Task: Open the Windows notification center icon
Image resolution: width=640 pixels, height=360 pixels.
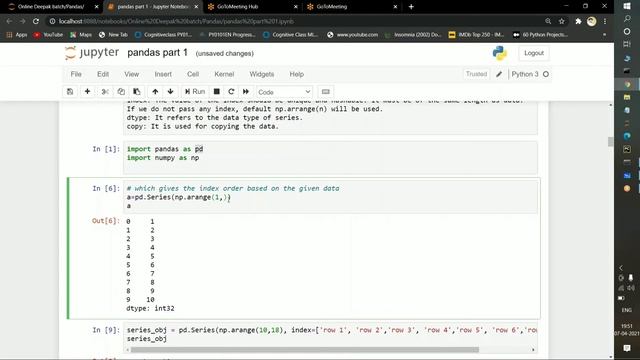Action: click(x=627, y=348)
